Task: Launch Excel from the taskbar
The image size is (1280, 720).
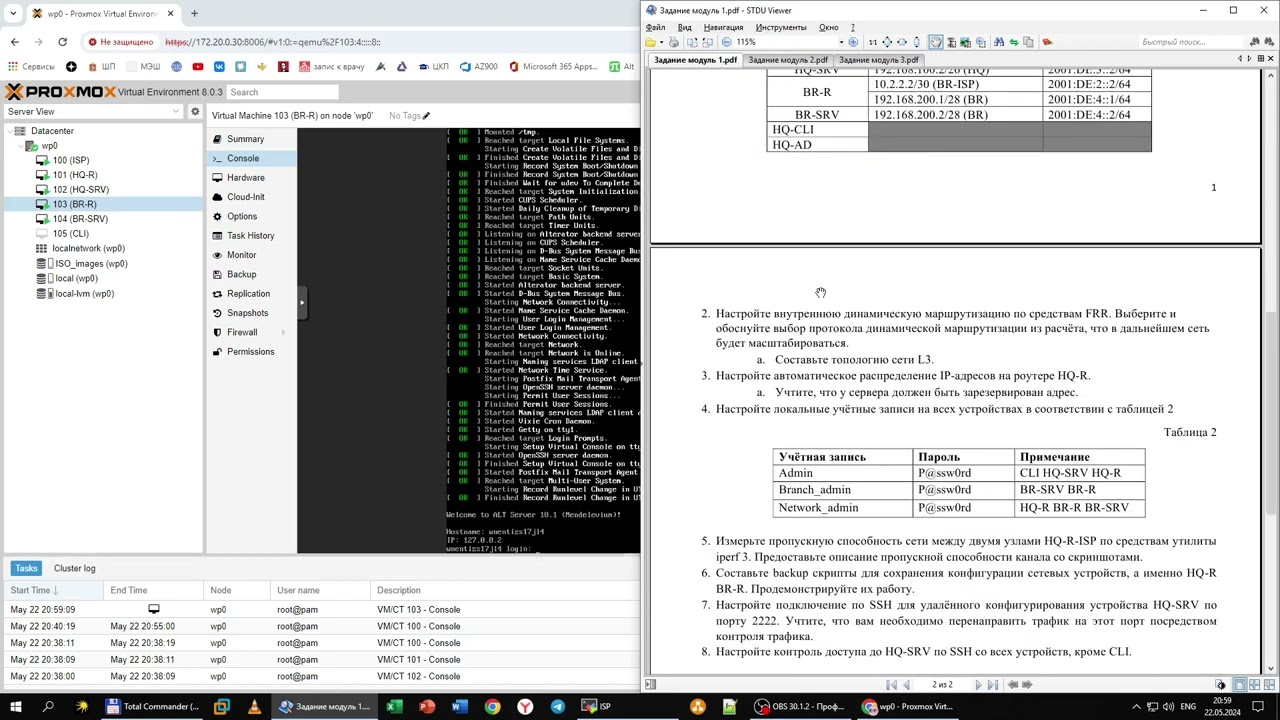Action: [x=394, y=707]
